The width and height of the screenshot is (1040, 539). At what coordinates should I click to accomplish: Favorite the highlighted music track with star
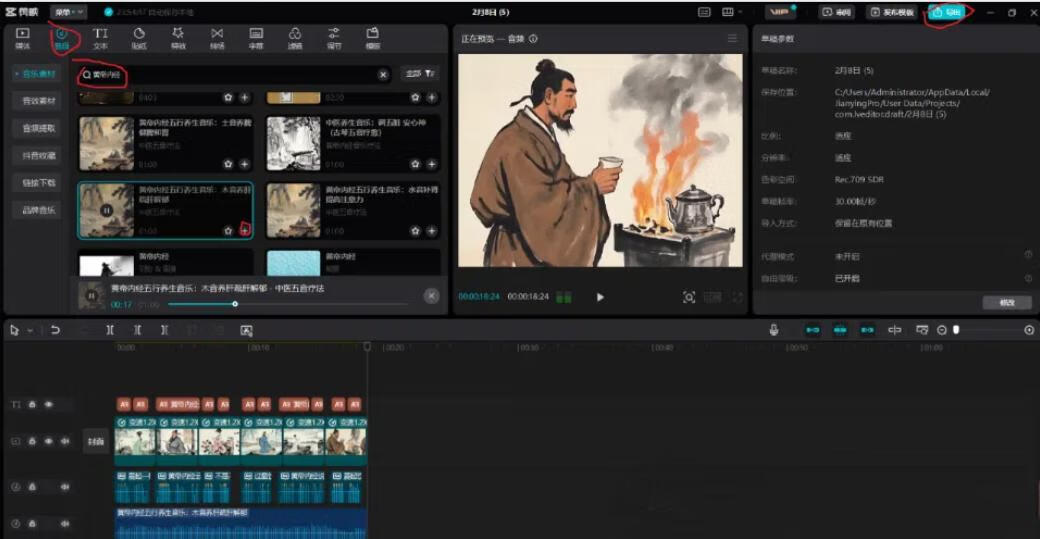[228, 230]
